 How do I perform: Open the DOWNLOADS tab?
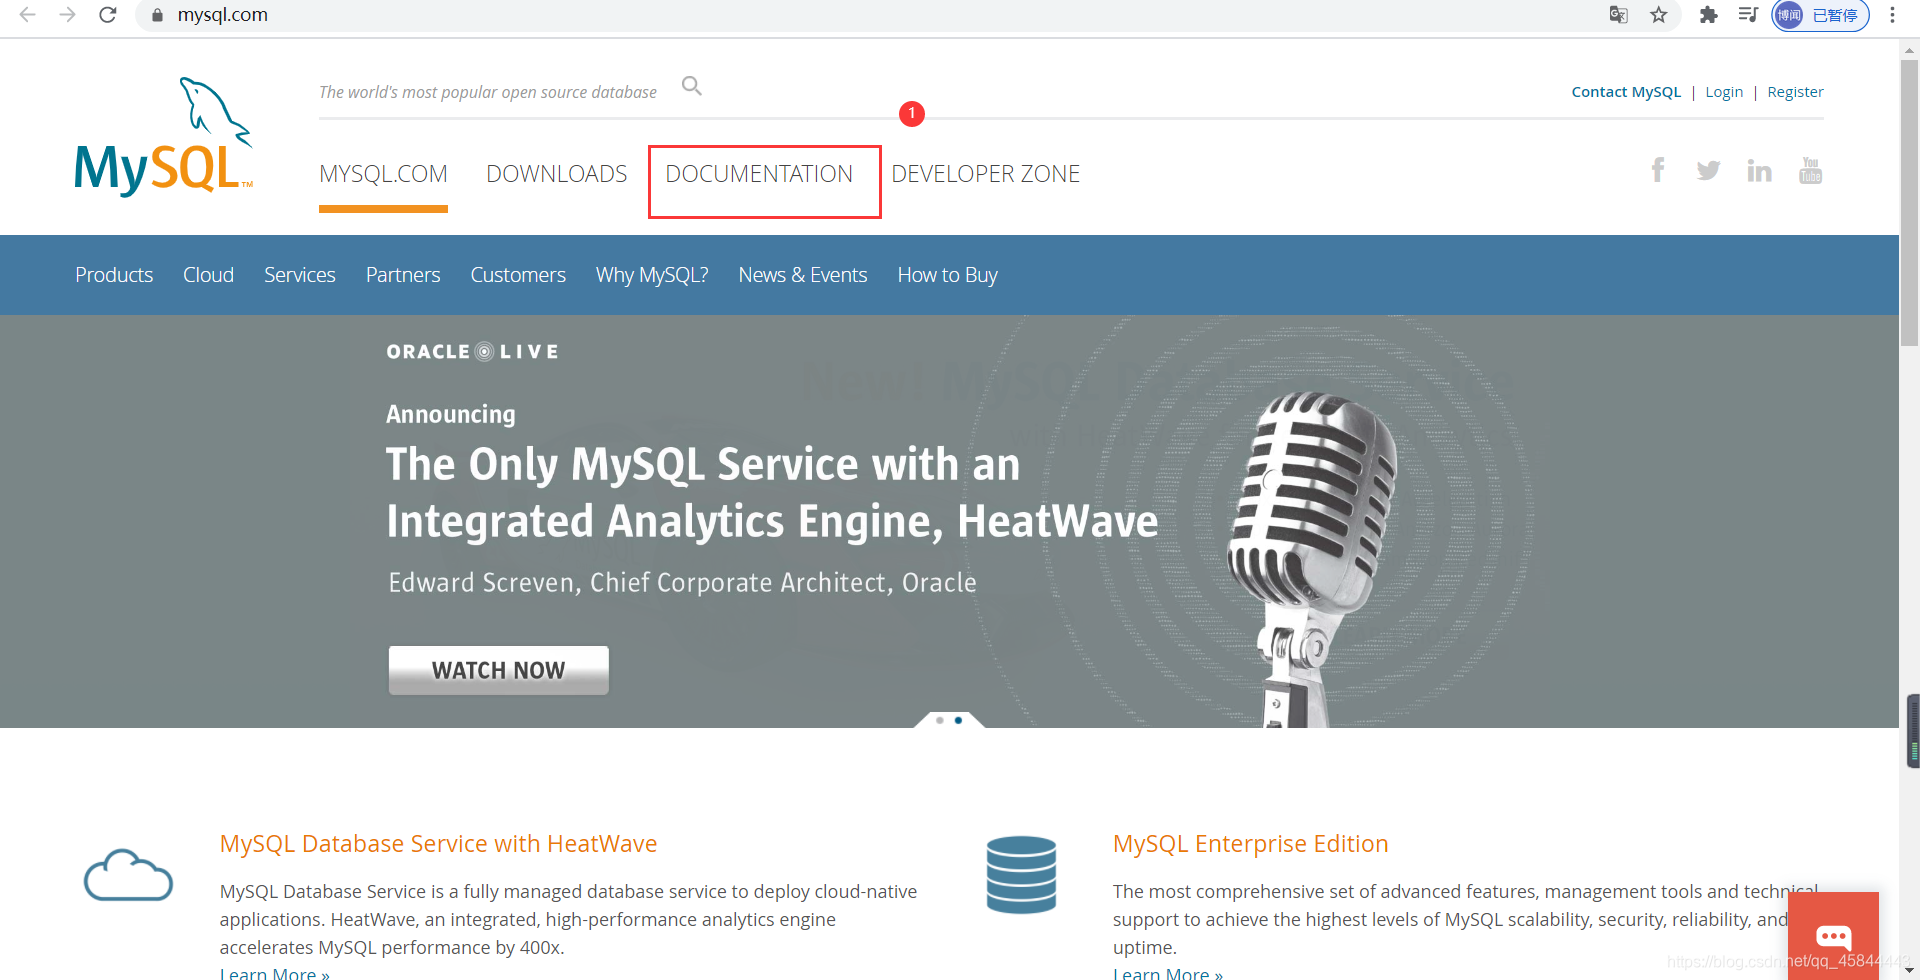(557, 174)
